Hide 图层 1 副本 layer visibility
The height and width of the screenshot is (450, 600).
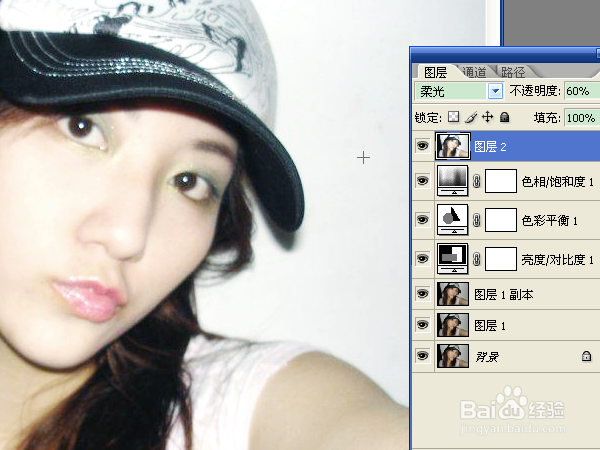point(422,294)
